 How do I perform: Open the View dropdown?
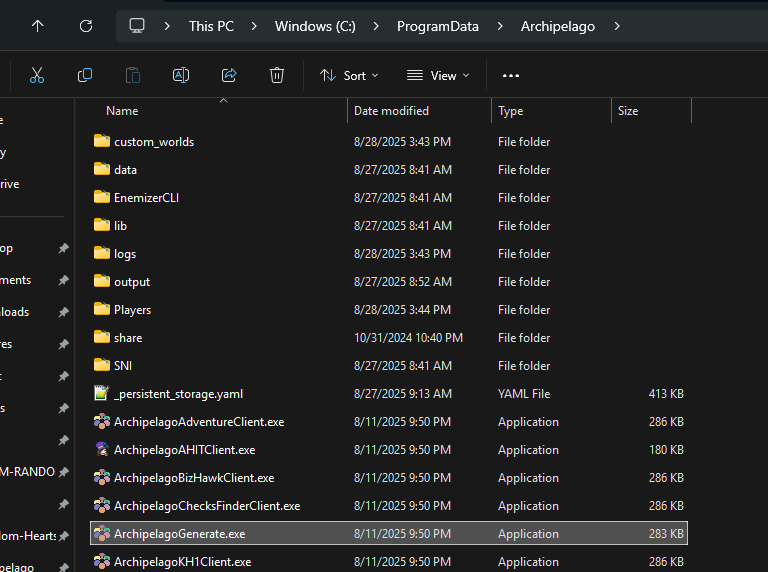[438, 75]
